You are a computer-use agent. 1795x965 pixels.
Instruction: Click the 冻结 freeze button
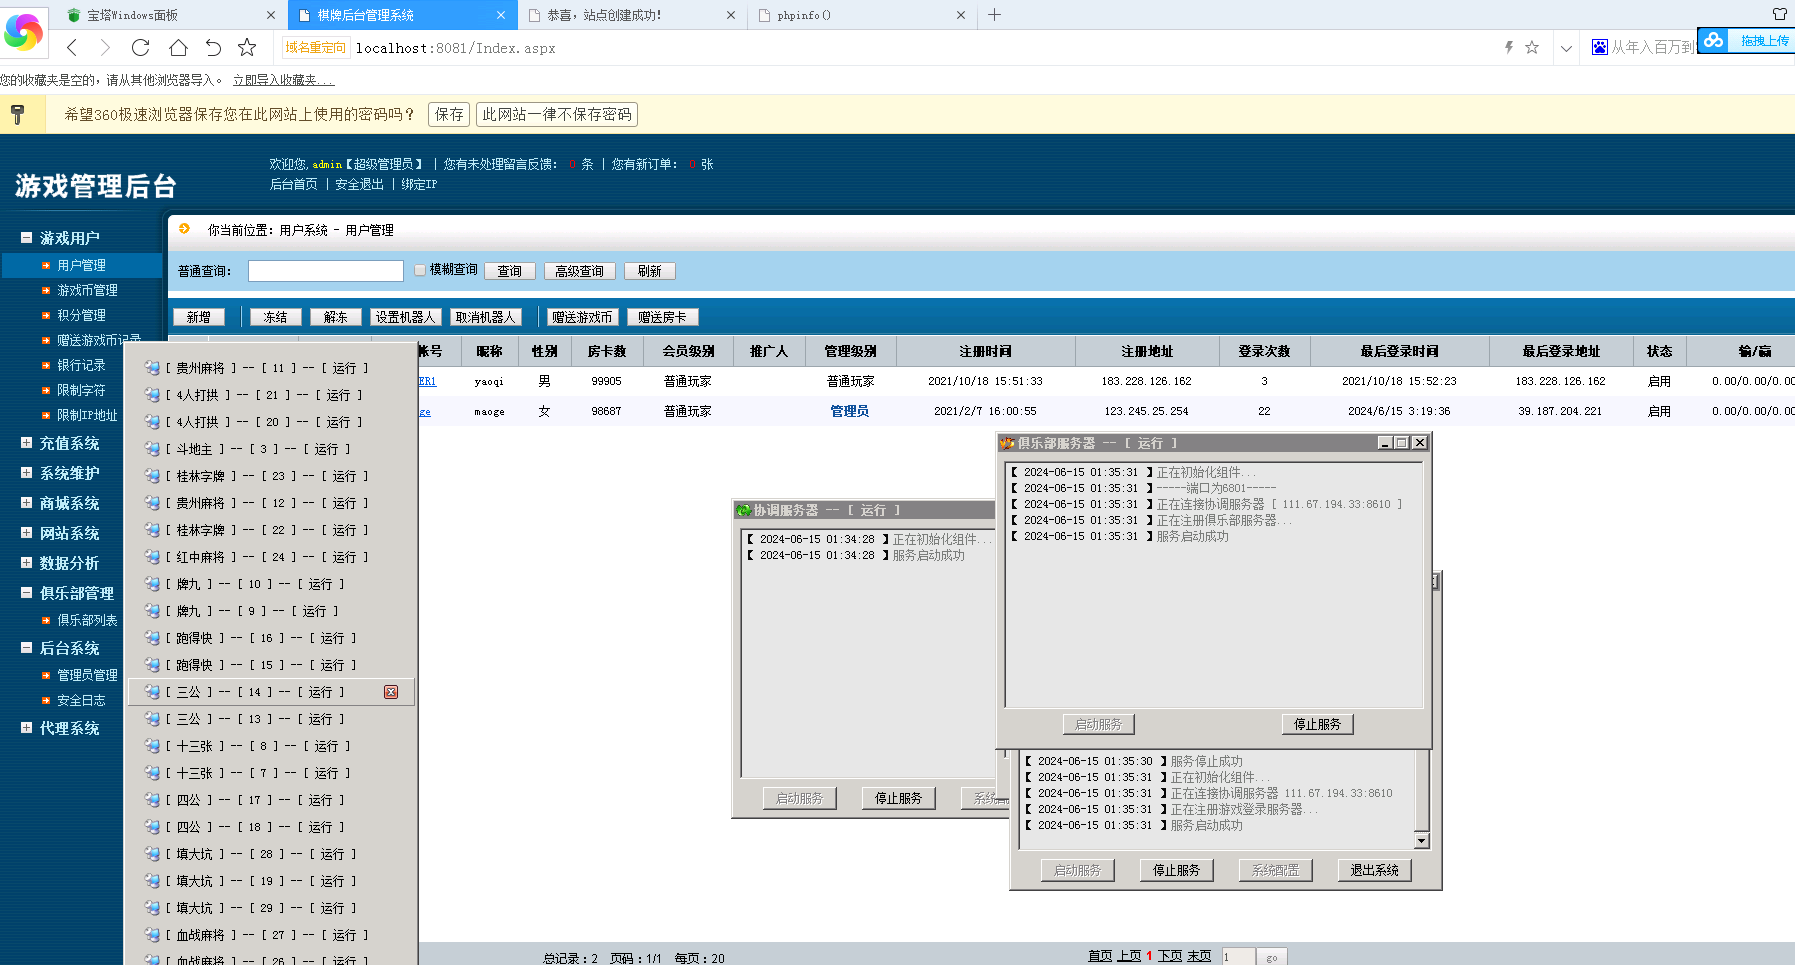coord(276,317)
